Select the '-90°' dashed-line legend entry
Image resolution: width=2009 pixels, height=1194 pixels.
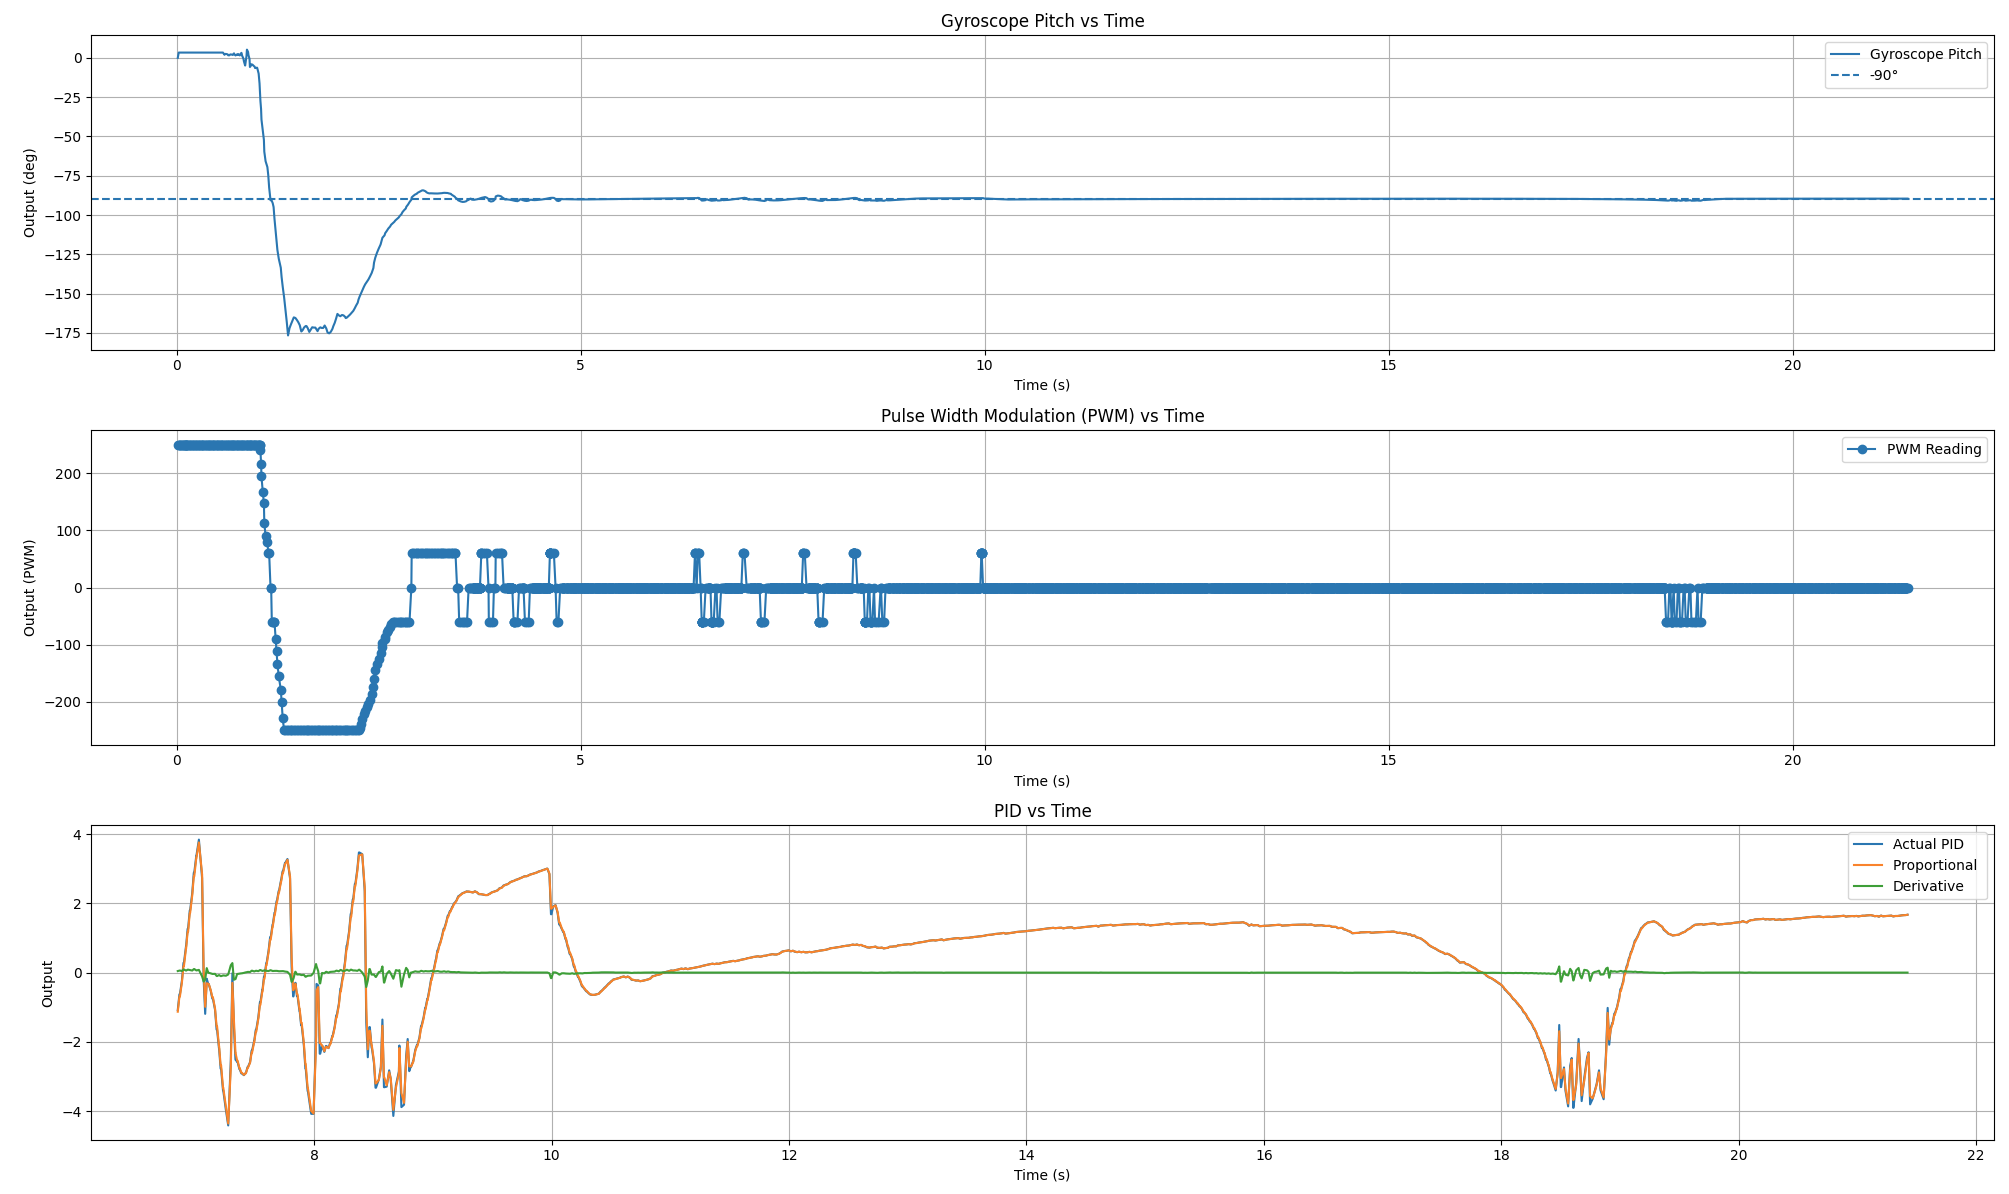tap(1865, 75)
